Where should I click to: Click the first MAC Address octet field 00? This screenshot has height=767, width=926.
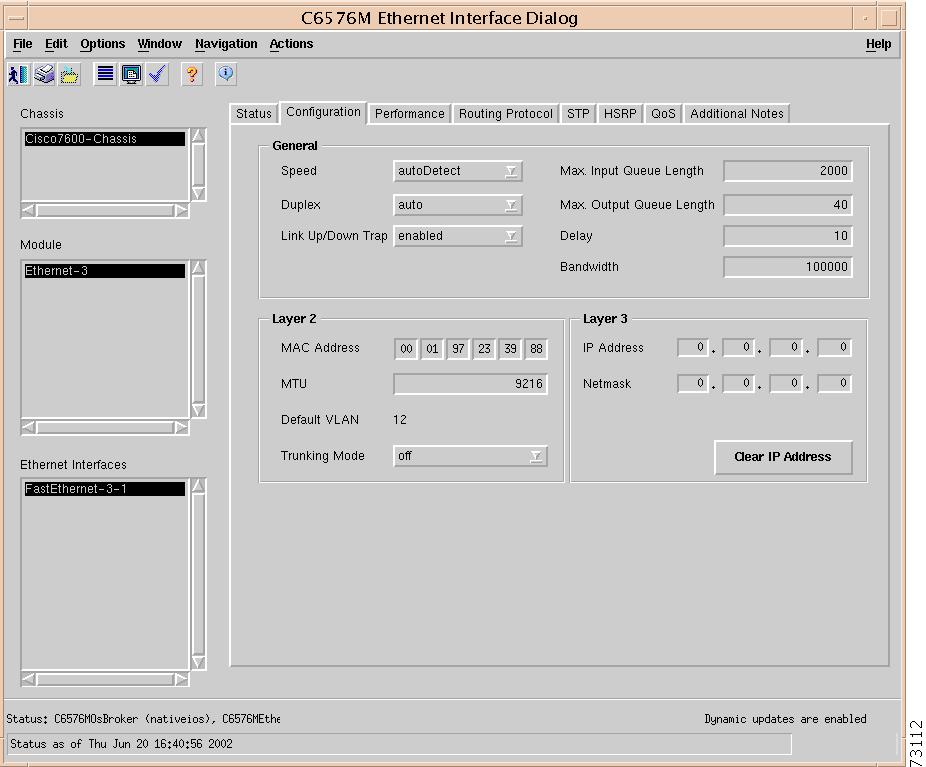pos(406,349)
